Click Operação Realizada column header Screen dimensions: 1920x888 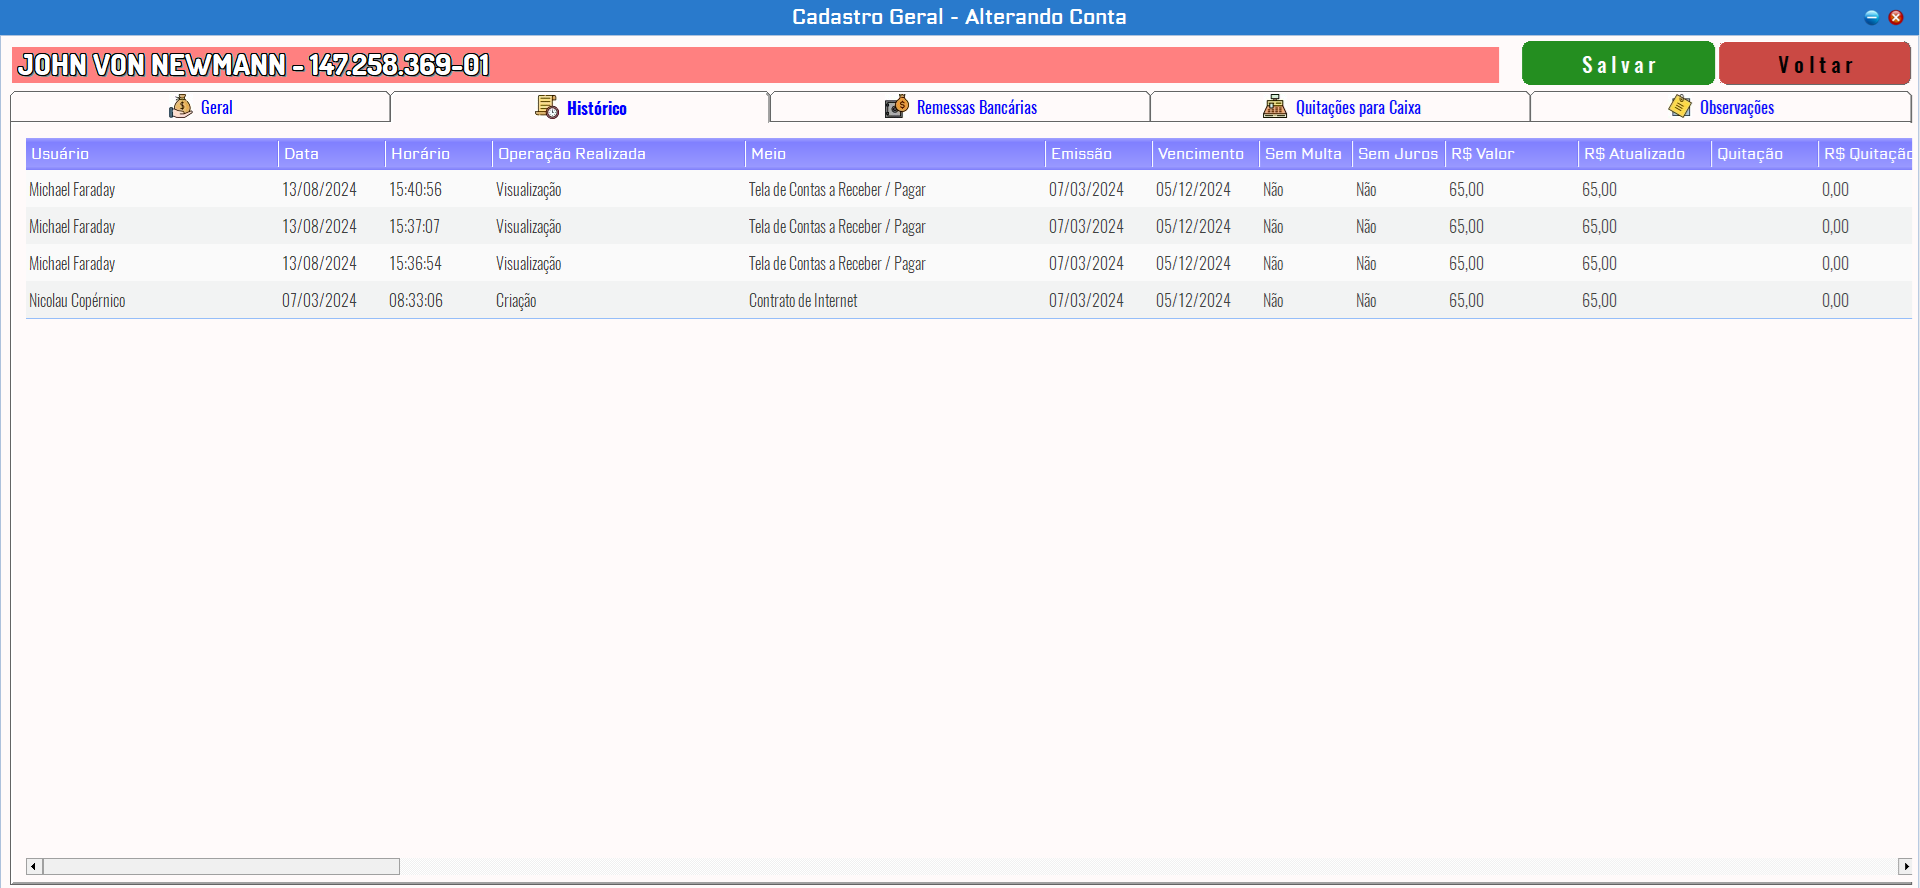coord(619,154)
